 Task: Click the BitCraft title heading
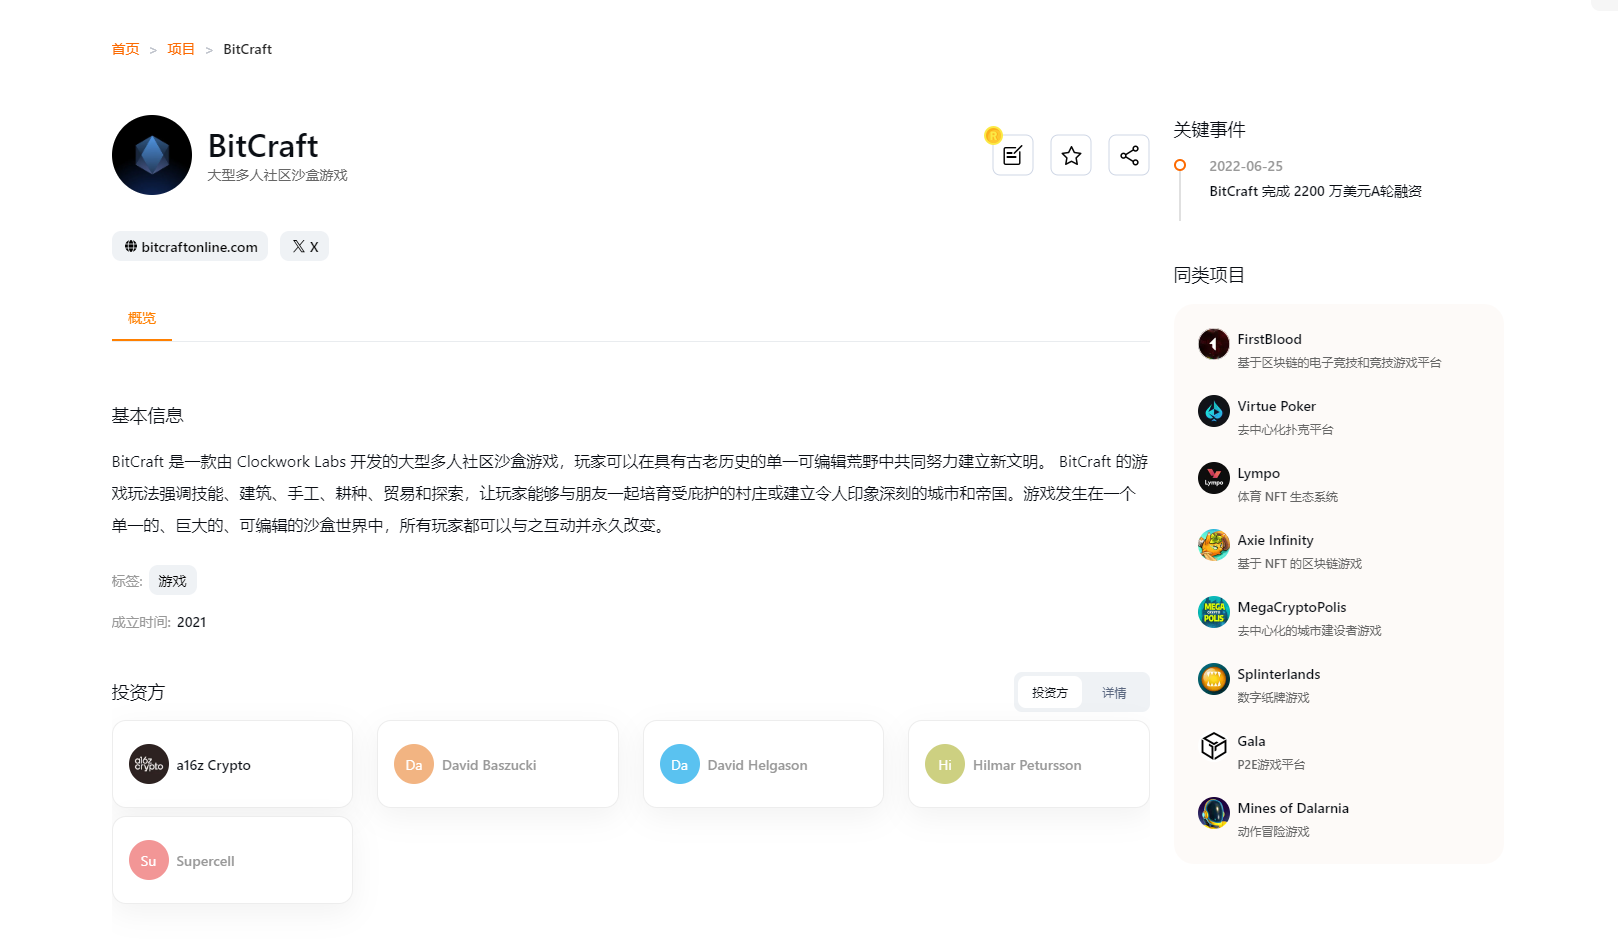coord(263,146)
